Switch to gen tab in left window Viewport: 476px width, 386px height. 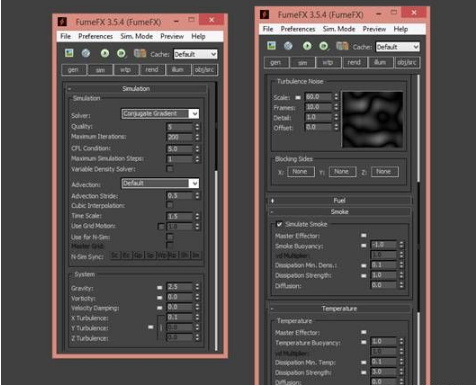(x=74, y=70)
